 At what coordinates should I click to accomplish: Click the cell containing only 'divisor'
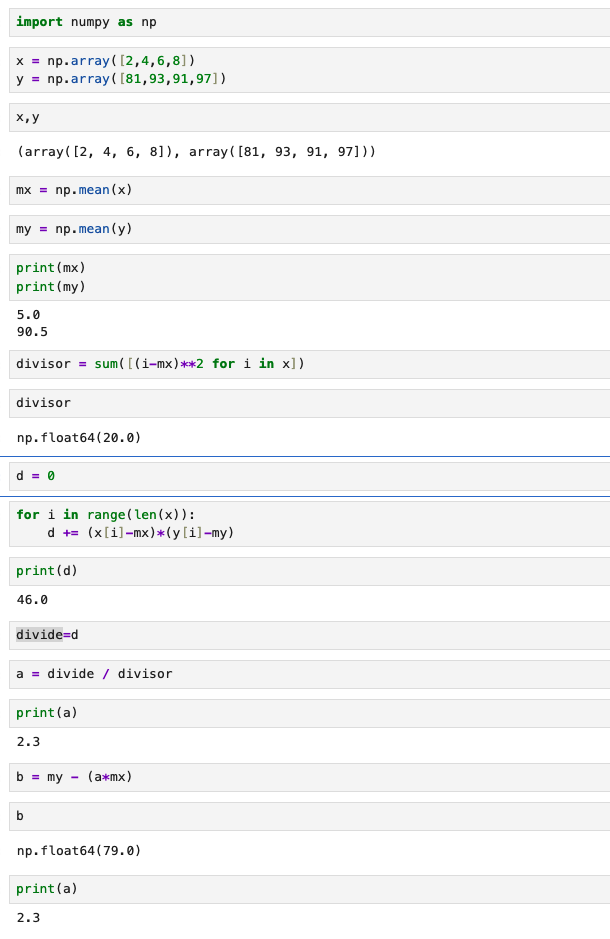coord(309,403)
